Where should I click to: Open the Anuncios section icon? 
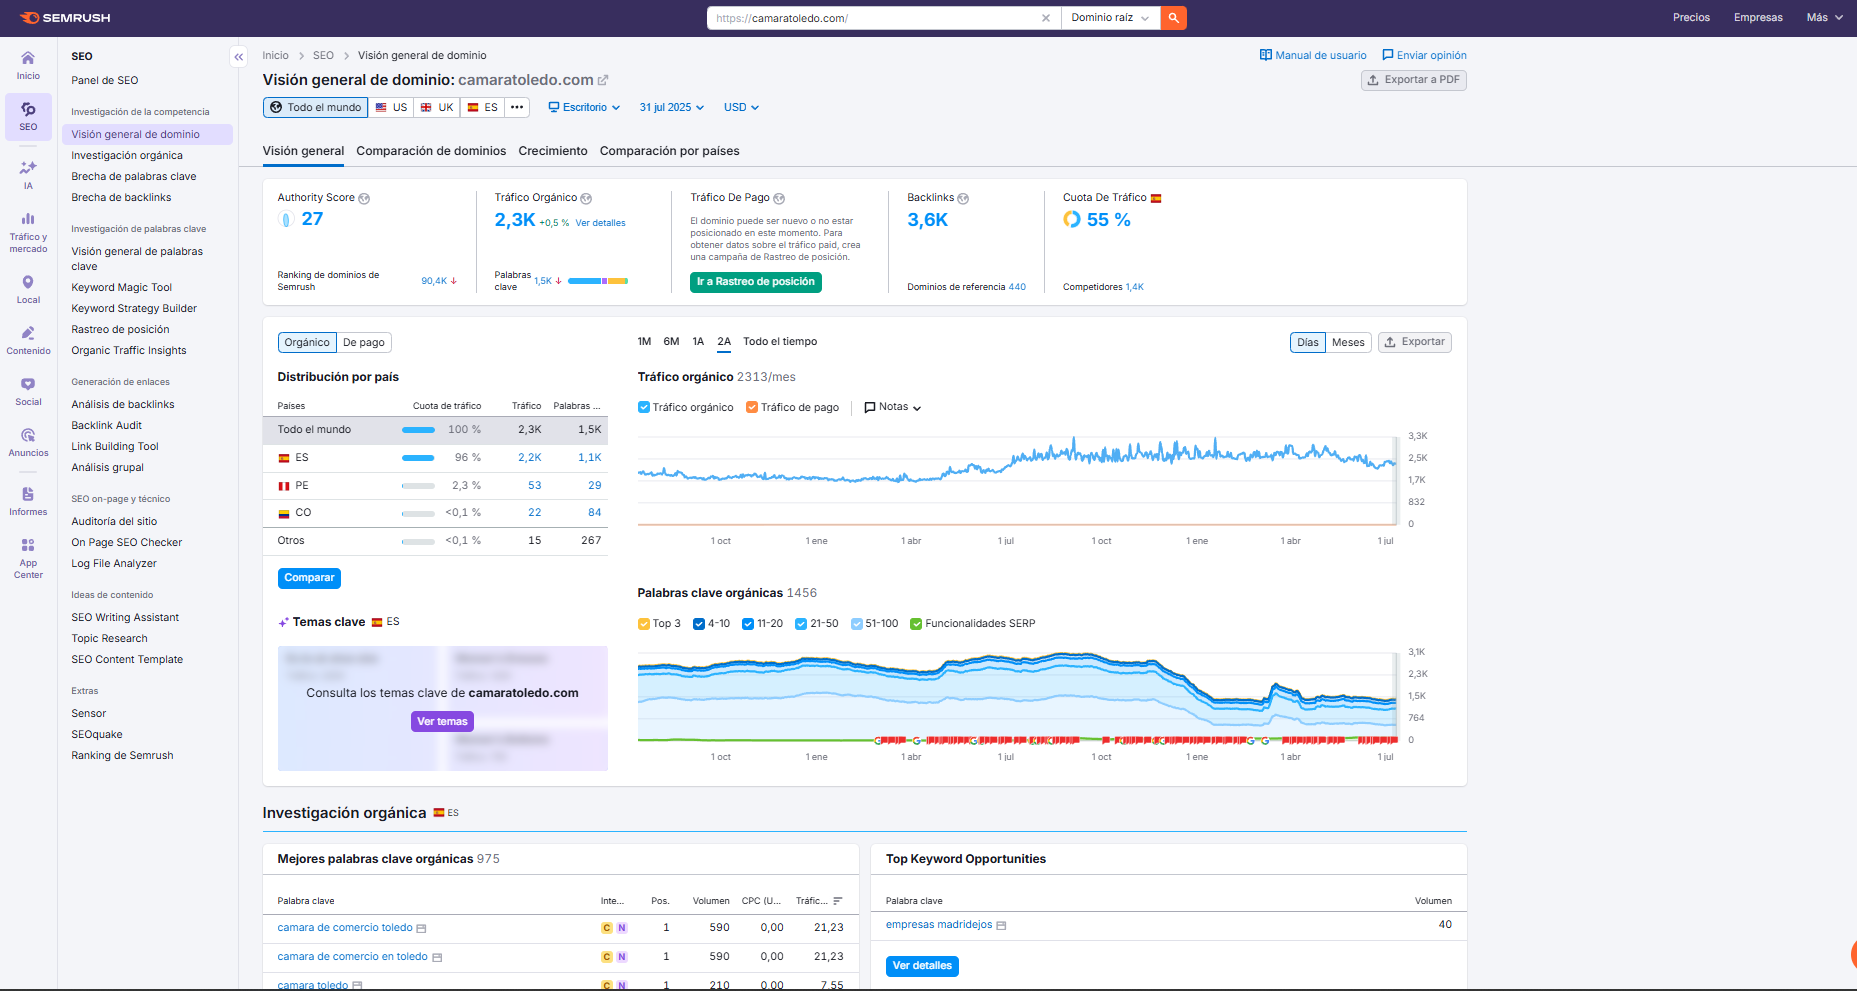point(28,442)
